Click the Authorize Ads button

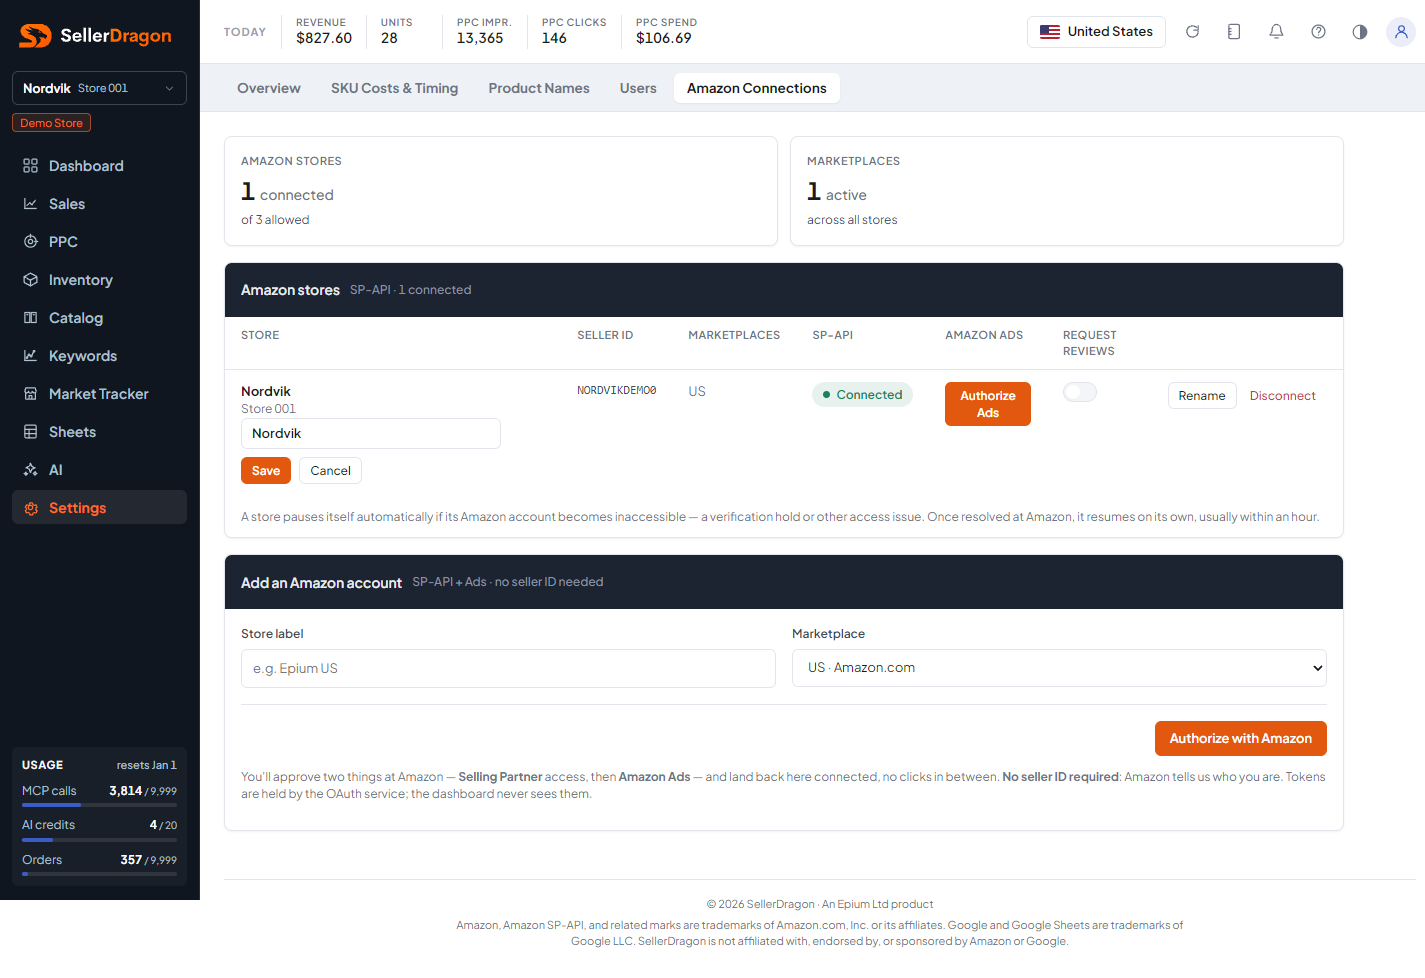[x=988, y=404]
